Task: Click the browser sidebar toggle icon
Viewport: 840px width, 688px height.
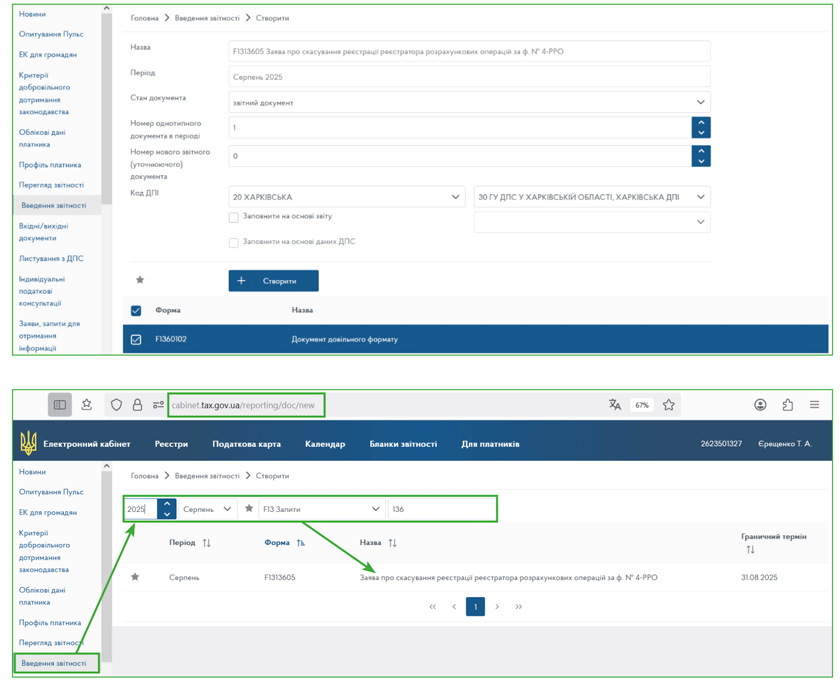Action: point(60,405)
